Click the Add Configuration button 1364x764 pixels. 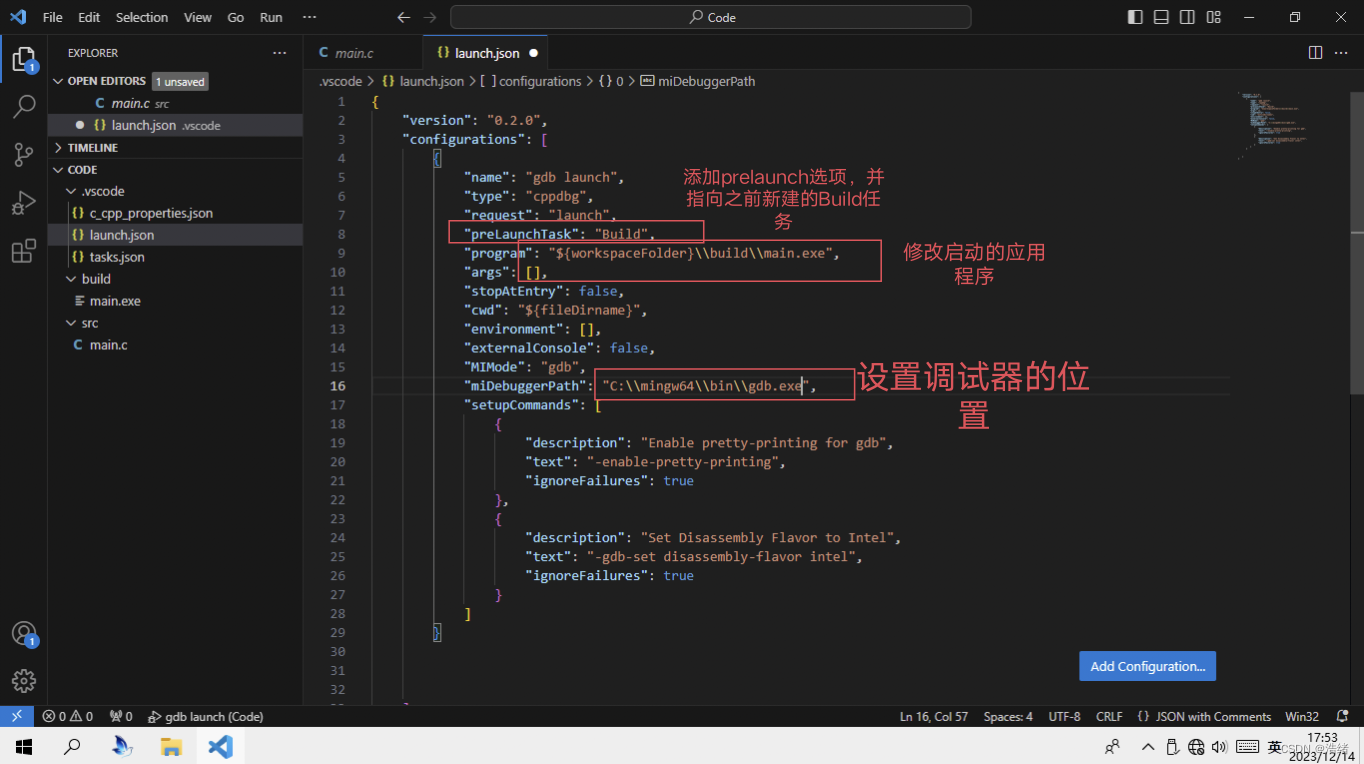1147,666
